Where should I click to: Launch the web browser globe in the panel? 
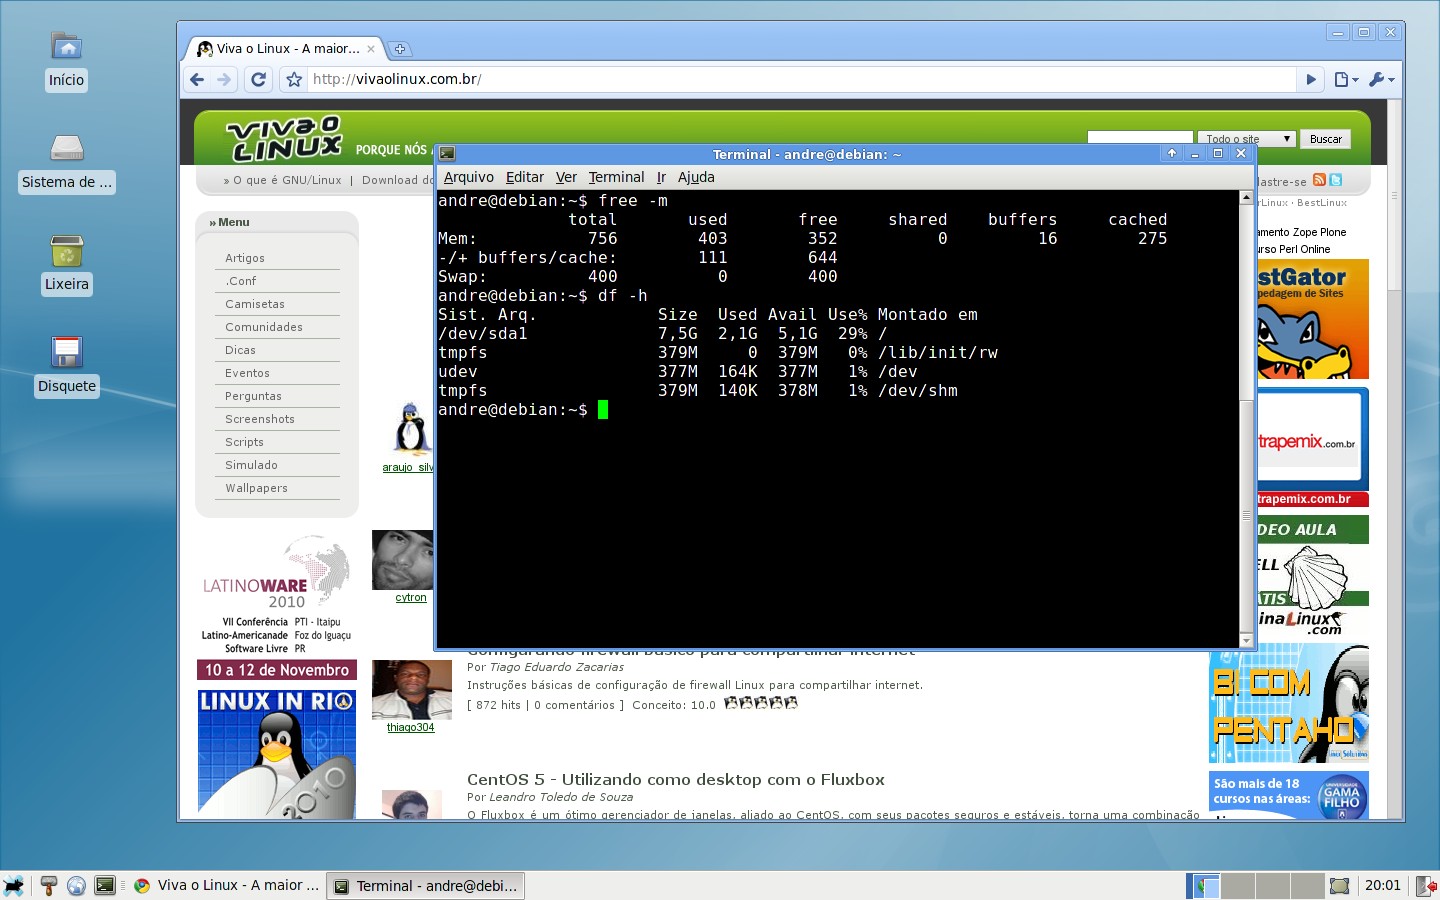[x=76, y=886]
